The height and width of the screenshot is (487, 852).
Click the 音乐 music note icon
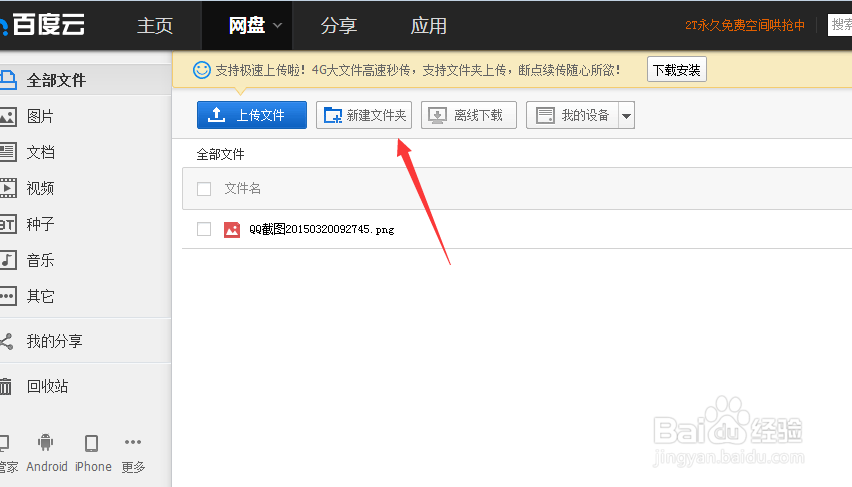[x=8, y=260]
